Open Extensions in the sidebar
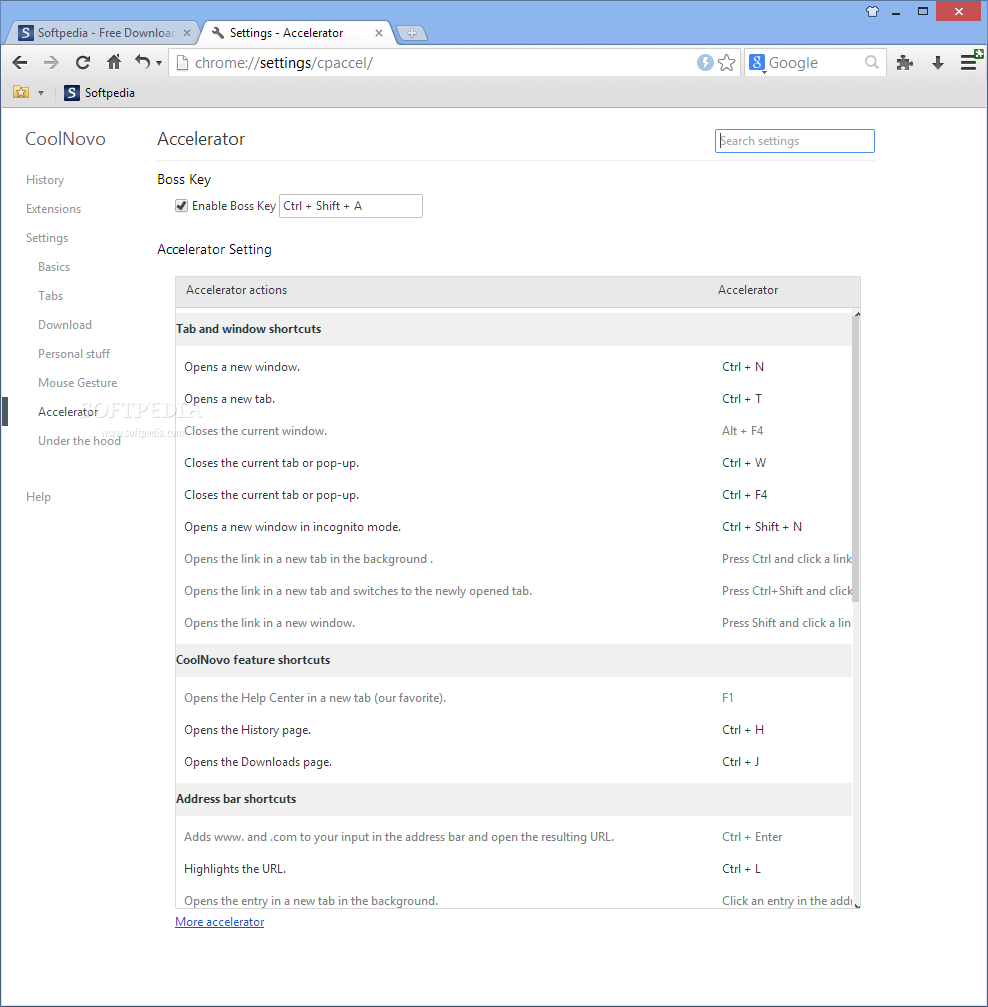The height and width of the screenshot is (1007, 988). coord(53,209)
